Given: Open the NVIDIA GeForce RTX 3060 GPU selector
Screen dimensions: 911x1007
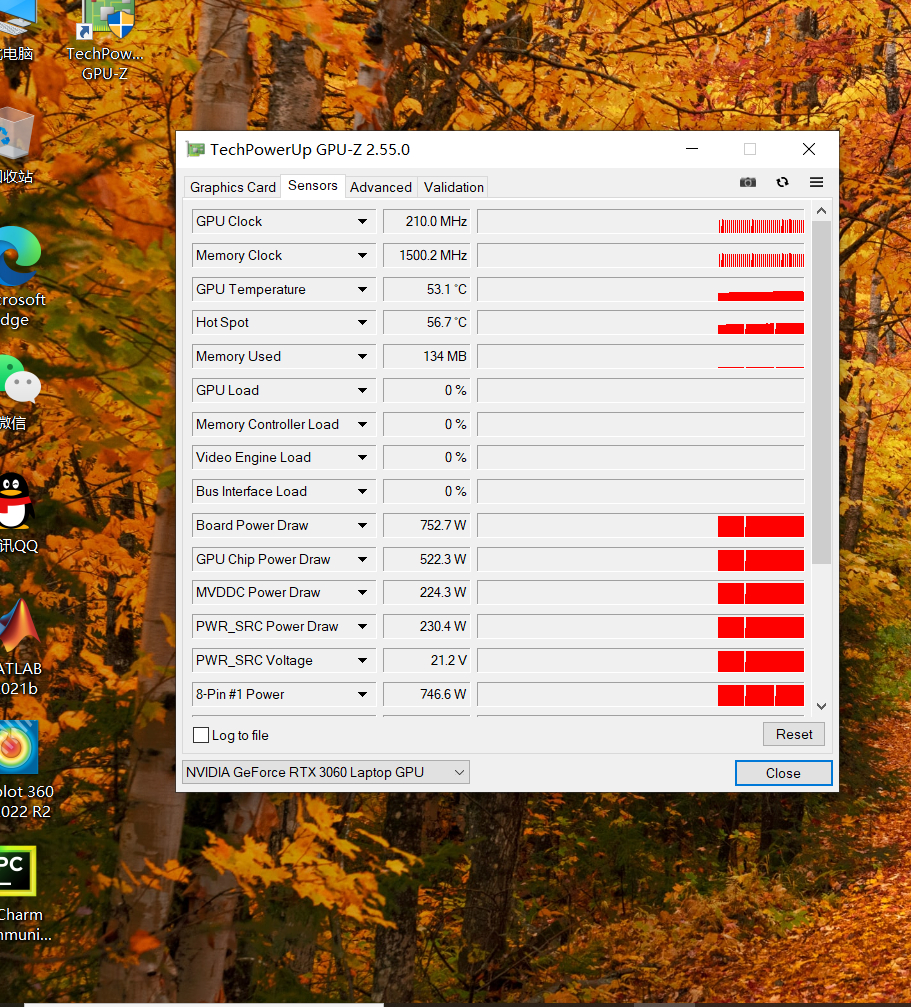Looking at the screenshot, I should 325,772.
